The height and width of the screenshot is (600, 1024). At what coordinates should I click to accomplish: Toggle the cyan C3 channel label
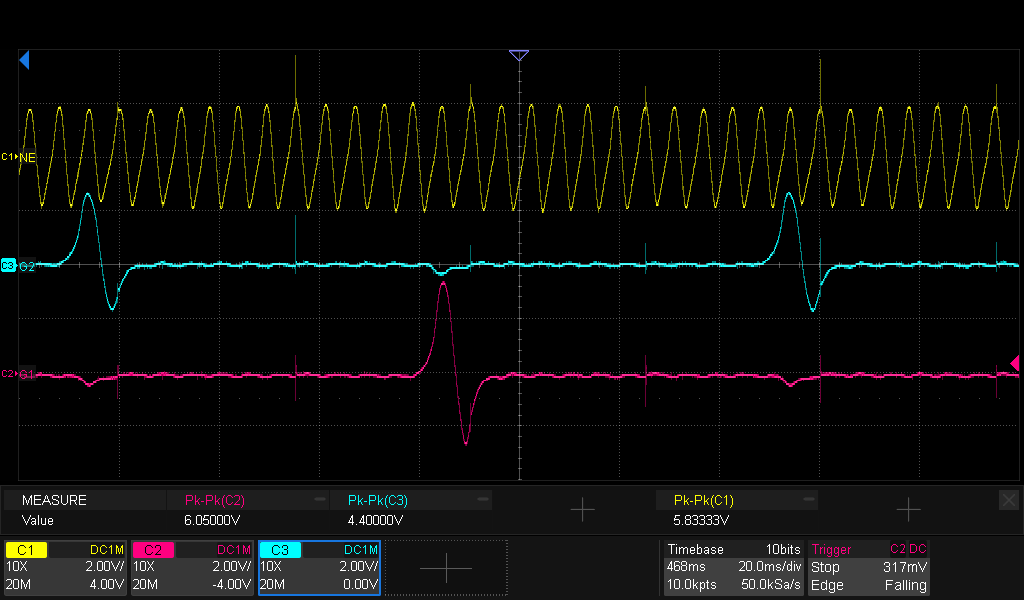280,550
